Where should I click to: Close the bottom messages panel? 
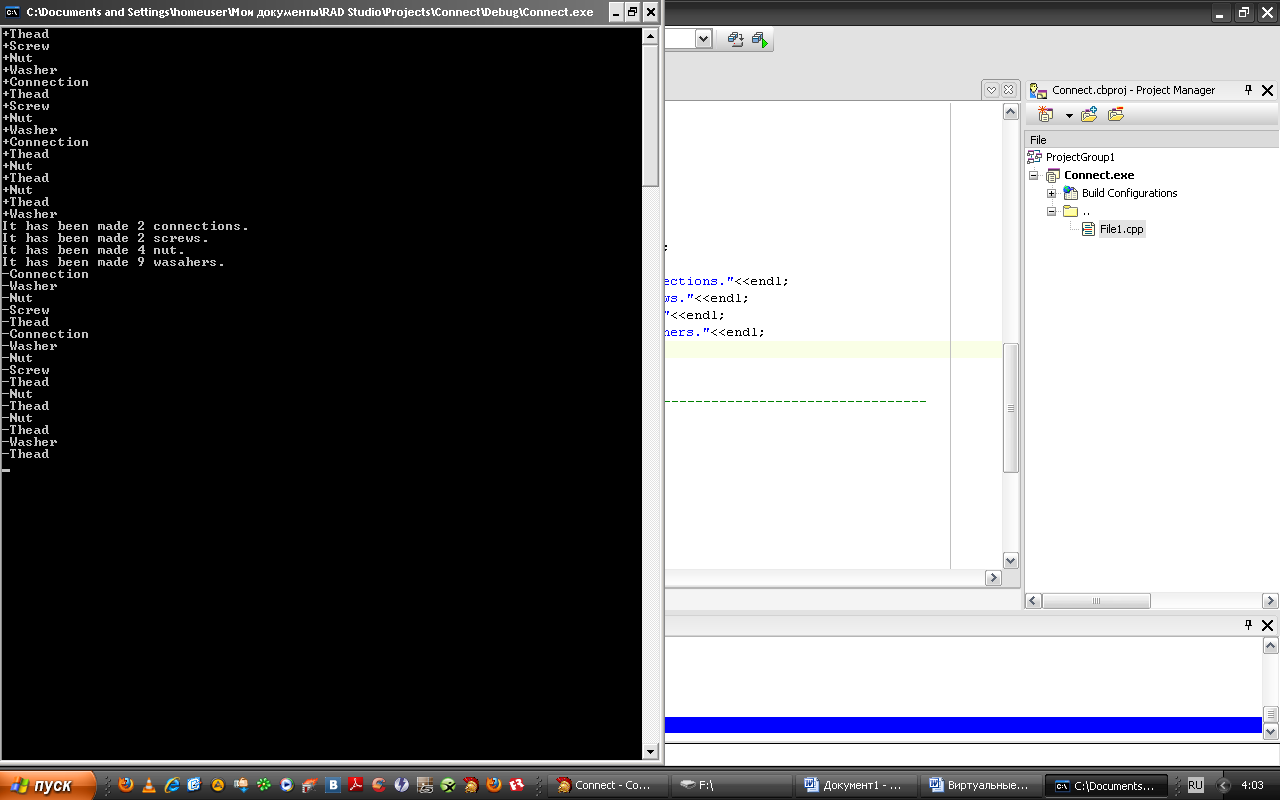pyautogui.click(x=1268, y=625)
